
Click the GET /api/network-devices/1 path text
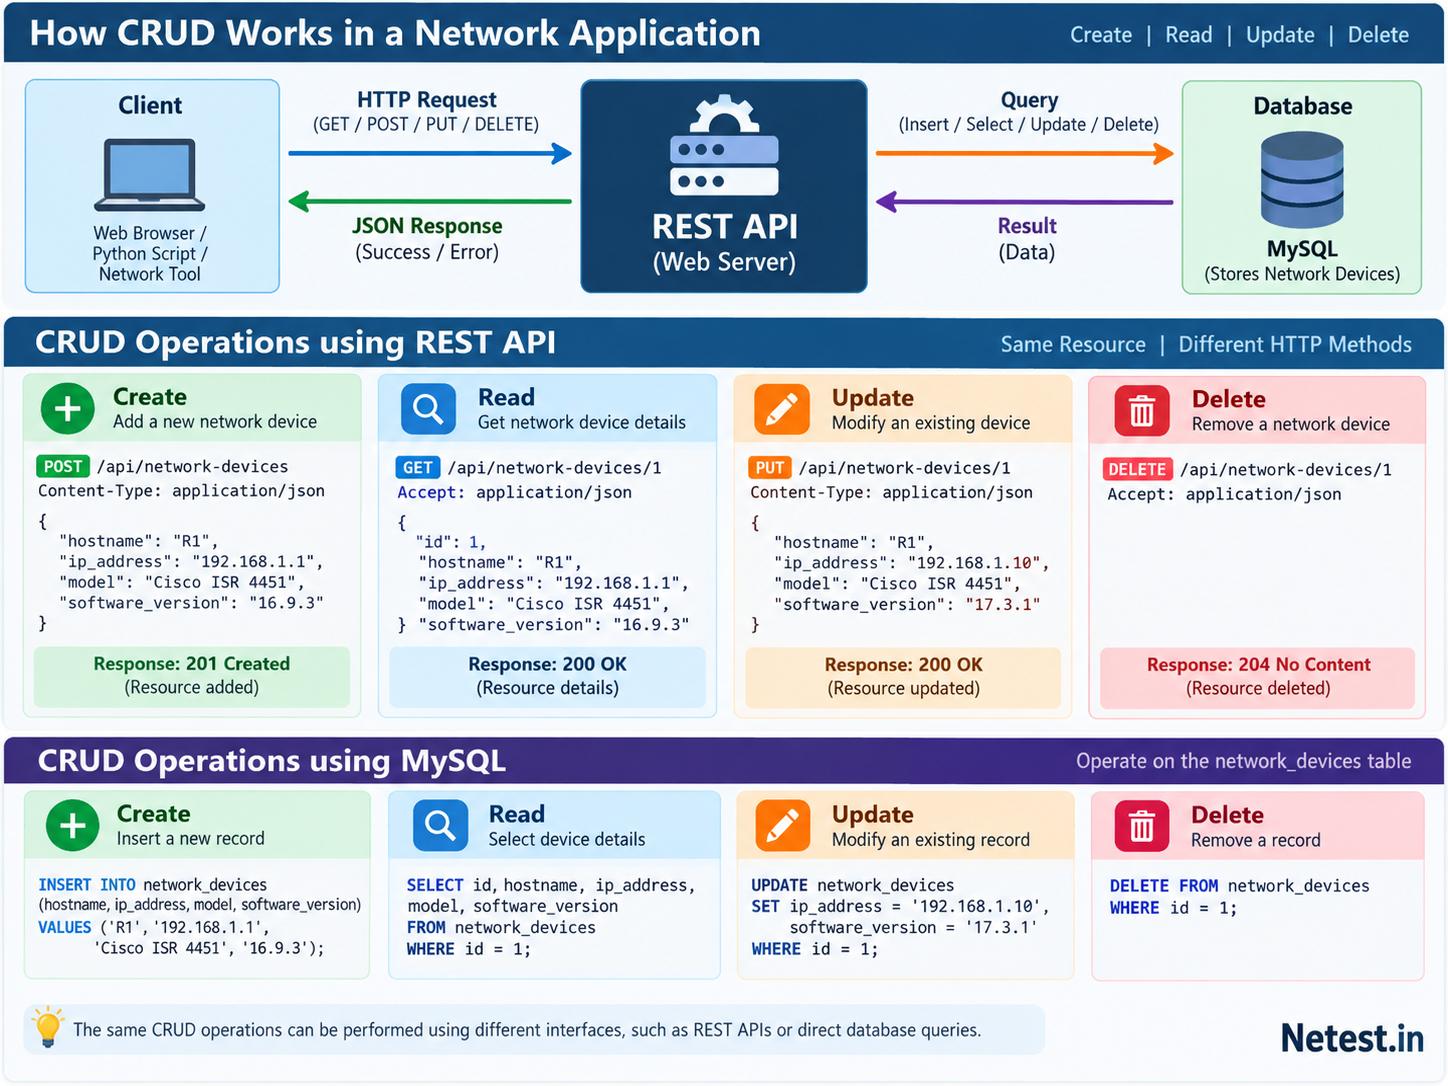click(x=554, y=467)
